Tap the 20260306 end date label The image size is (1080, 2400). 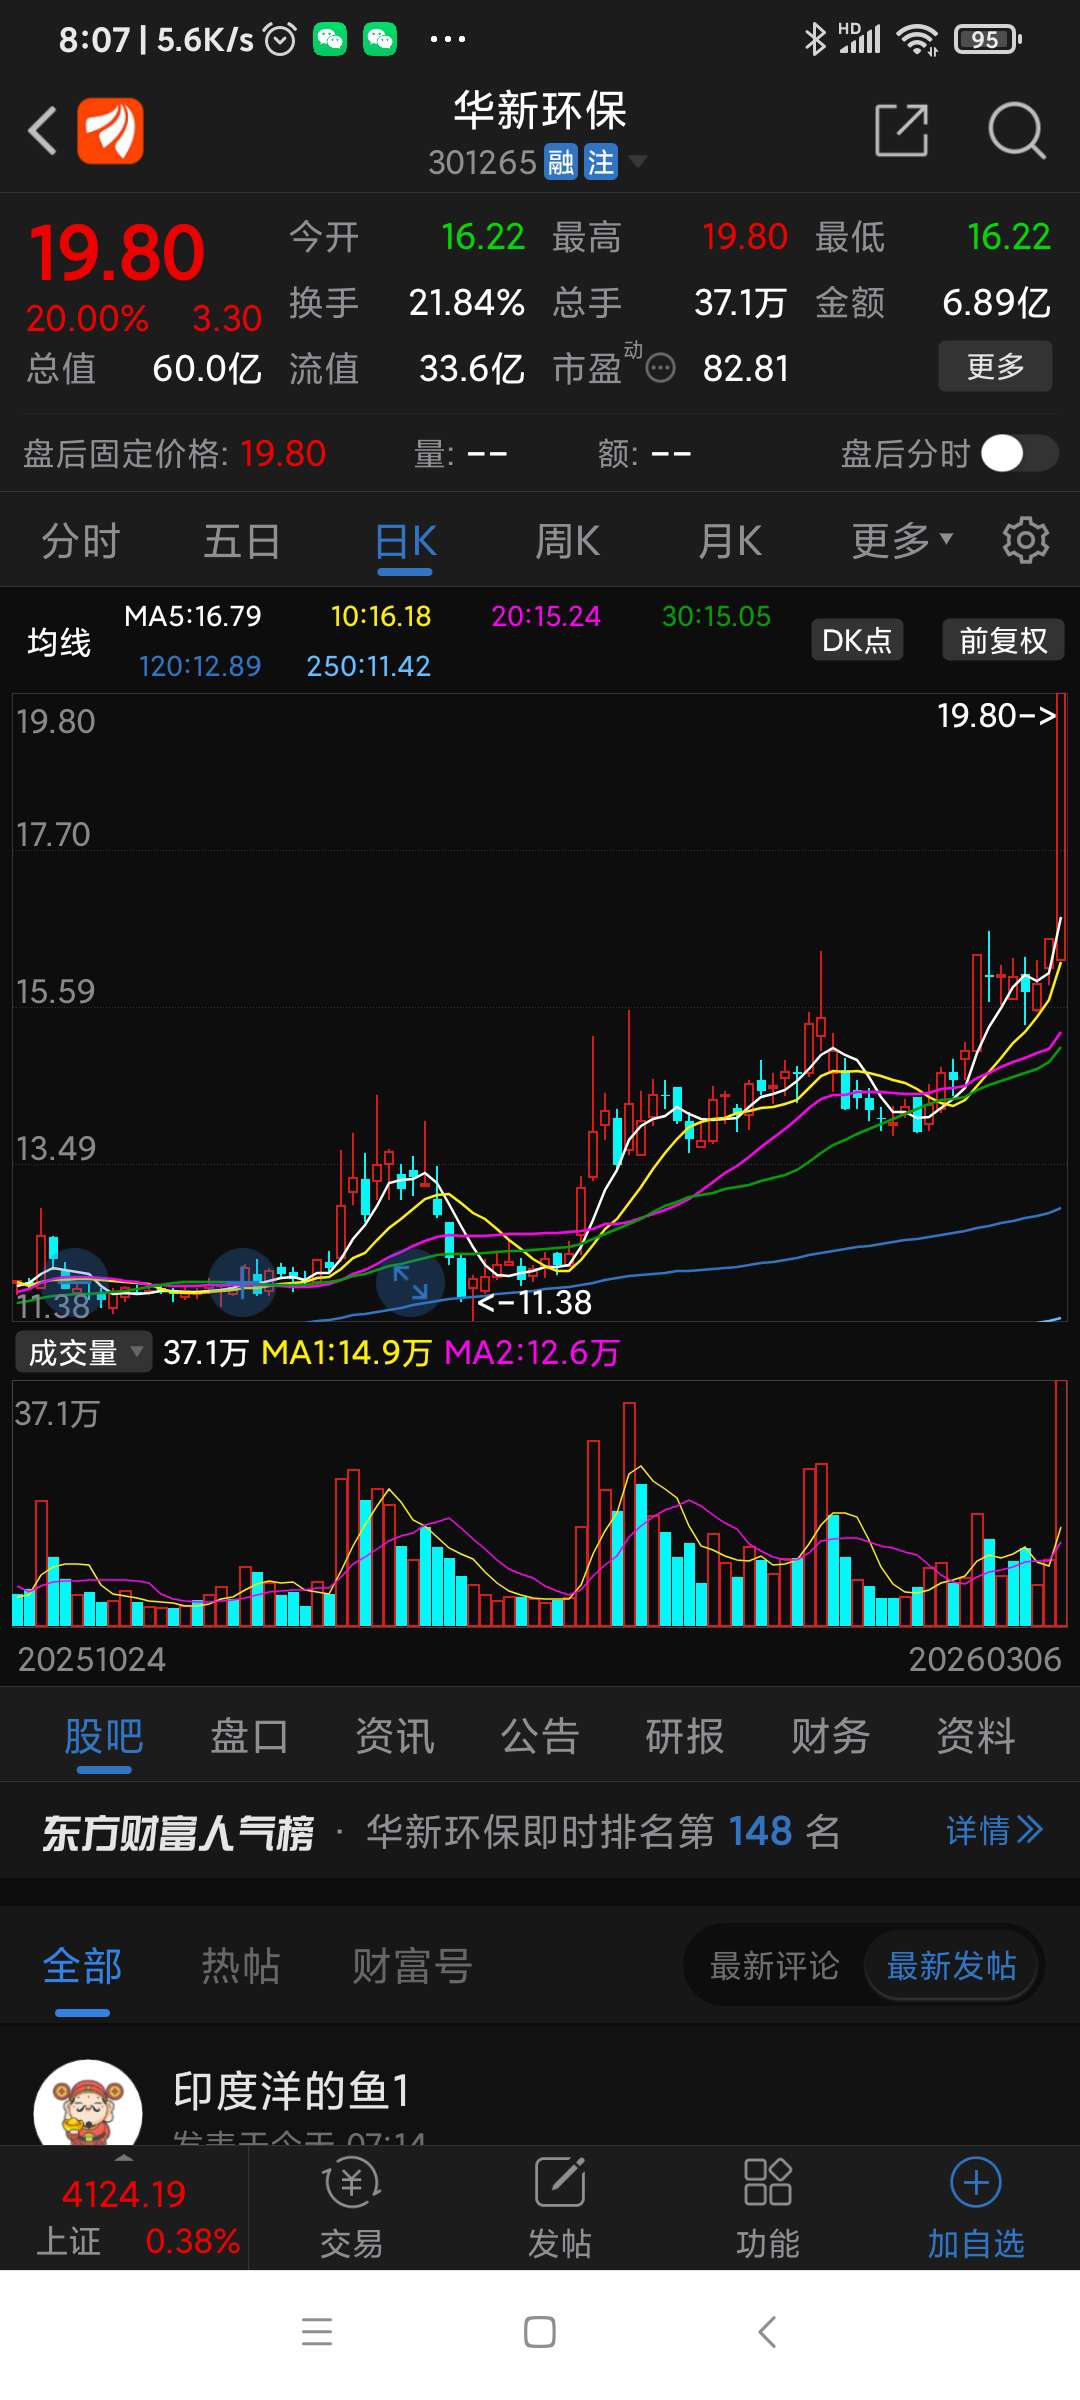click(x=985, y=1659)
